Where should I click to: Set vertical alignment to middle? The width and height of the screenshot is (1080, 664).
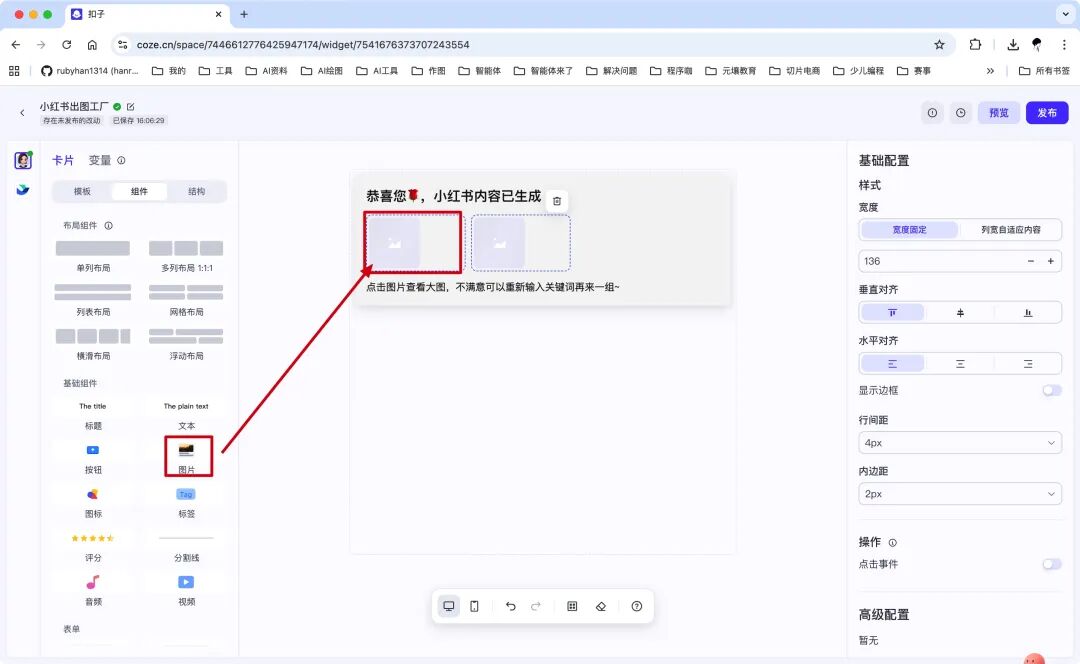960,313
